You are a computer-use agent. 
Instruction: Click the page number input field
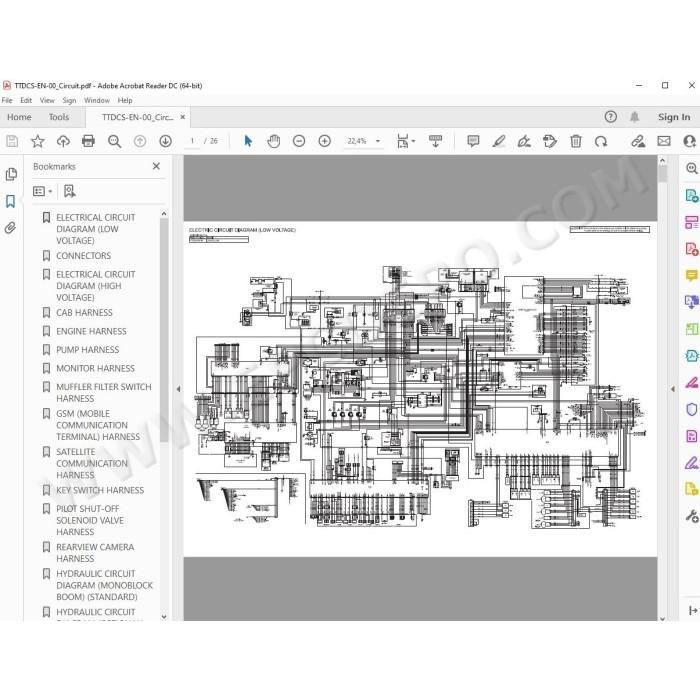[192, 141]
